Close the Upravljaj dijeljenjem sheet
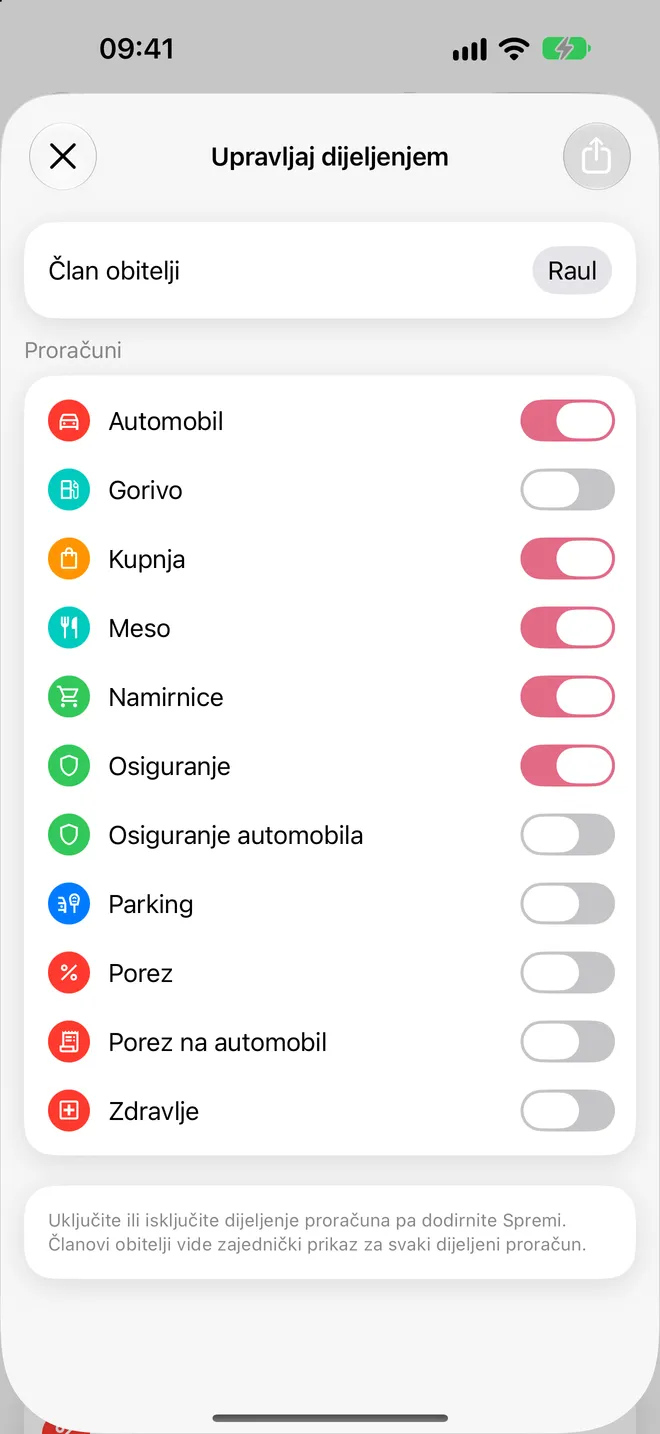The height and width of the screenshot is (1434, 660). tap(63, 156)
